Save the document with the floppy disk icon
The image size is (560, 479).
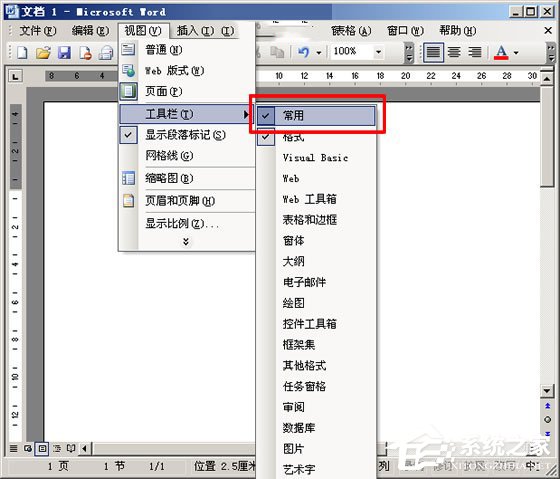(64, 53)
